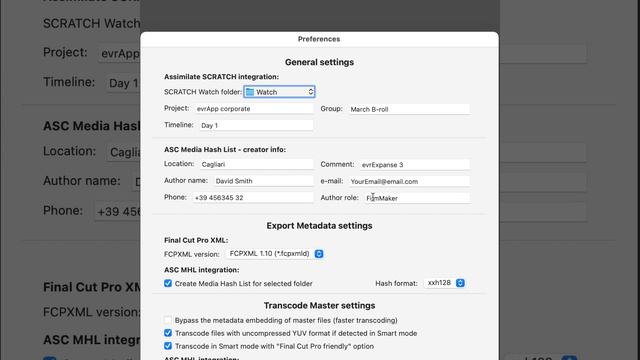Click the FCPXML 1.10 version text
Image resolution: width=640 pixels, height=360 pixels.
[269, 253]
